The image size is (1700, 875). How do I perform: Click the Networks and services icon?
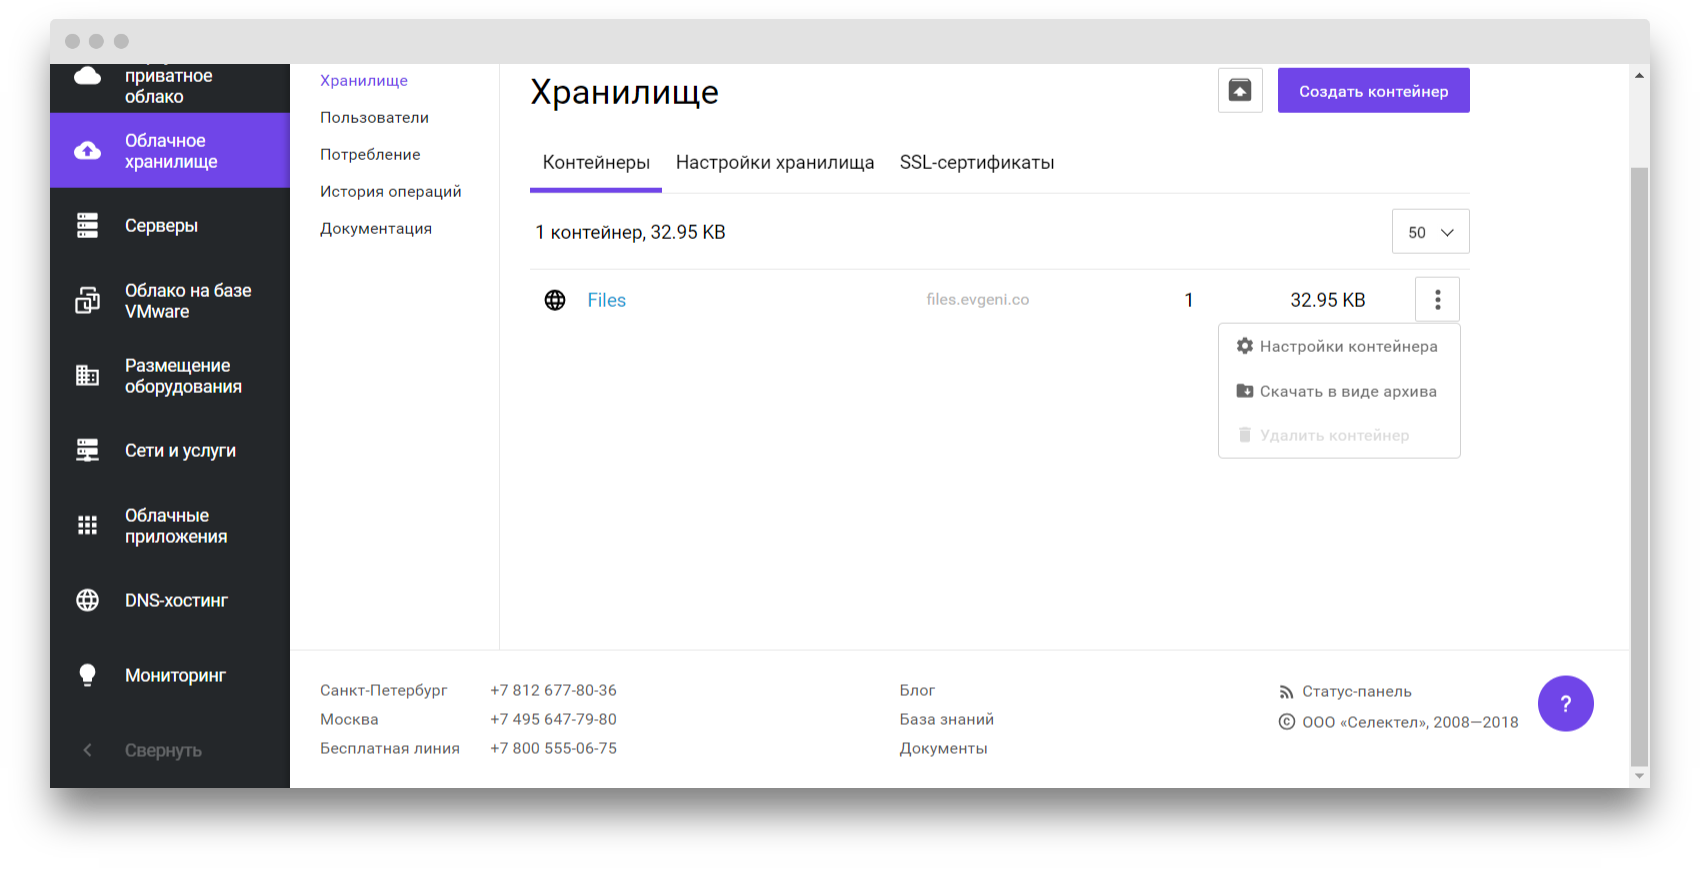click(88, 451)
